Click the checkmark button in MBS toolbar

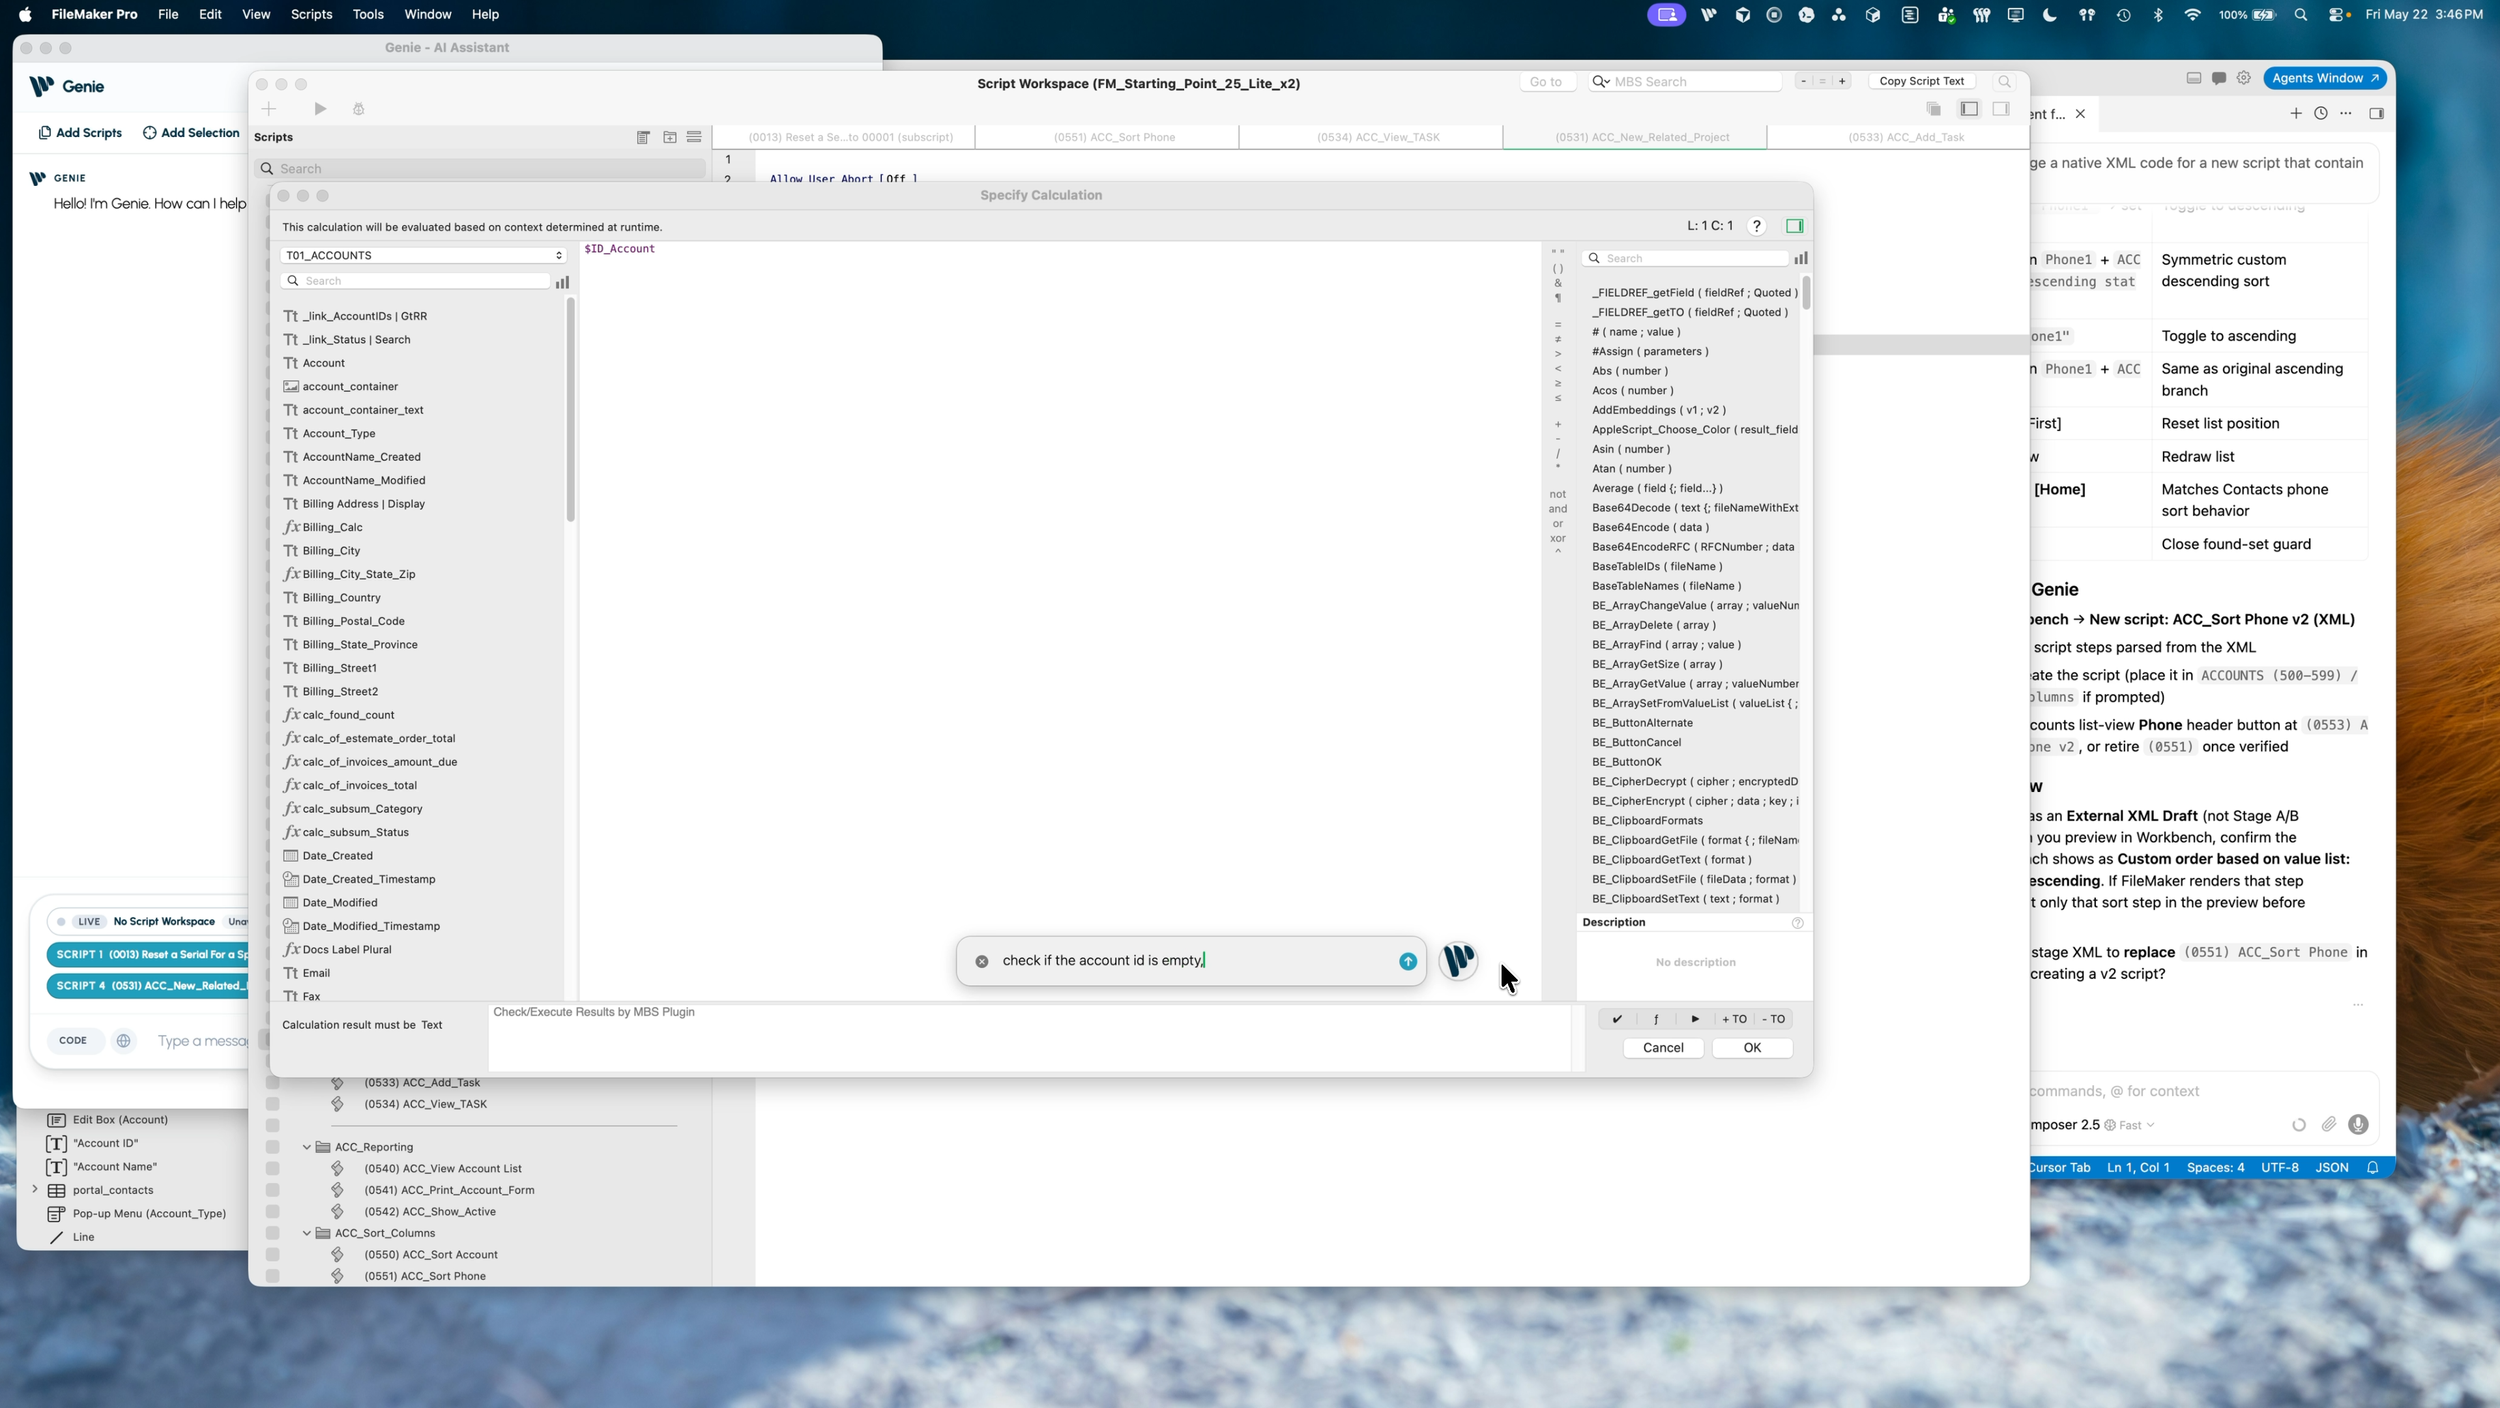click(x=1617, y=1019)
